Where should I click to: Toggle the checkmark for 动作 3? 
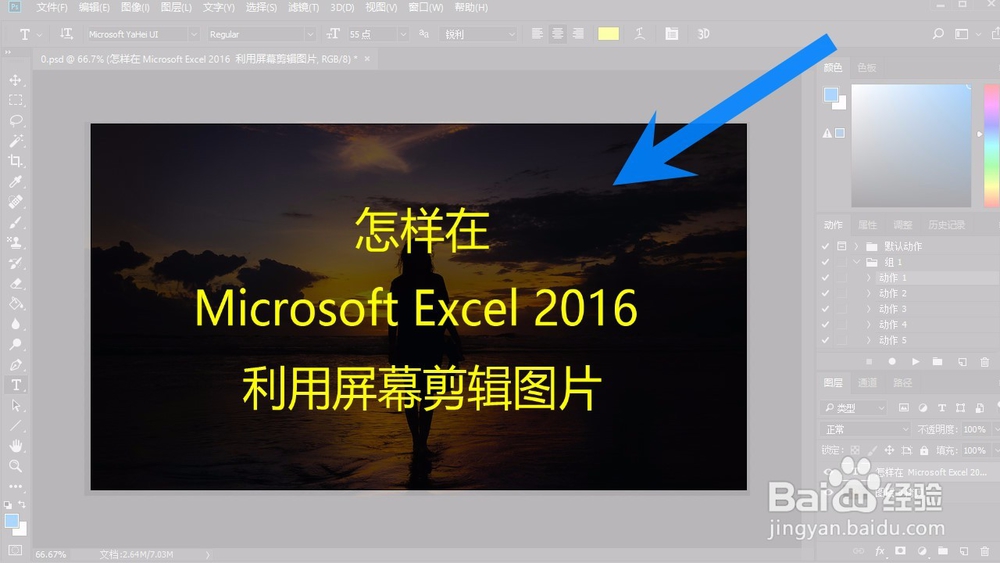tap(825, 309)
